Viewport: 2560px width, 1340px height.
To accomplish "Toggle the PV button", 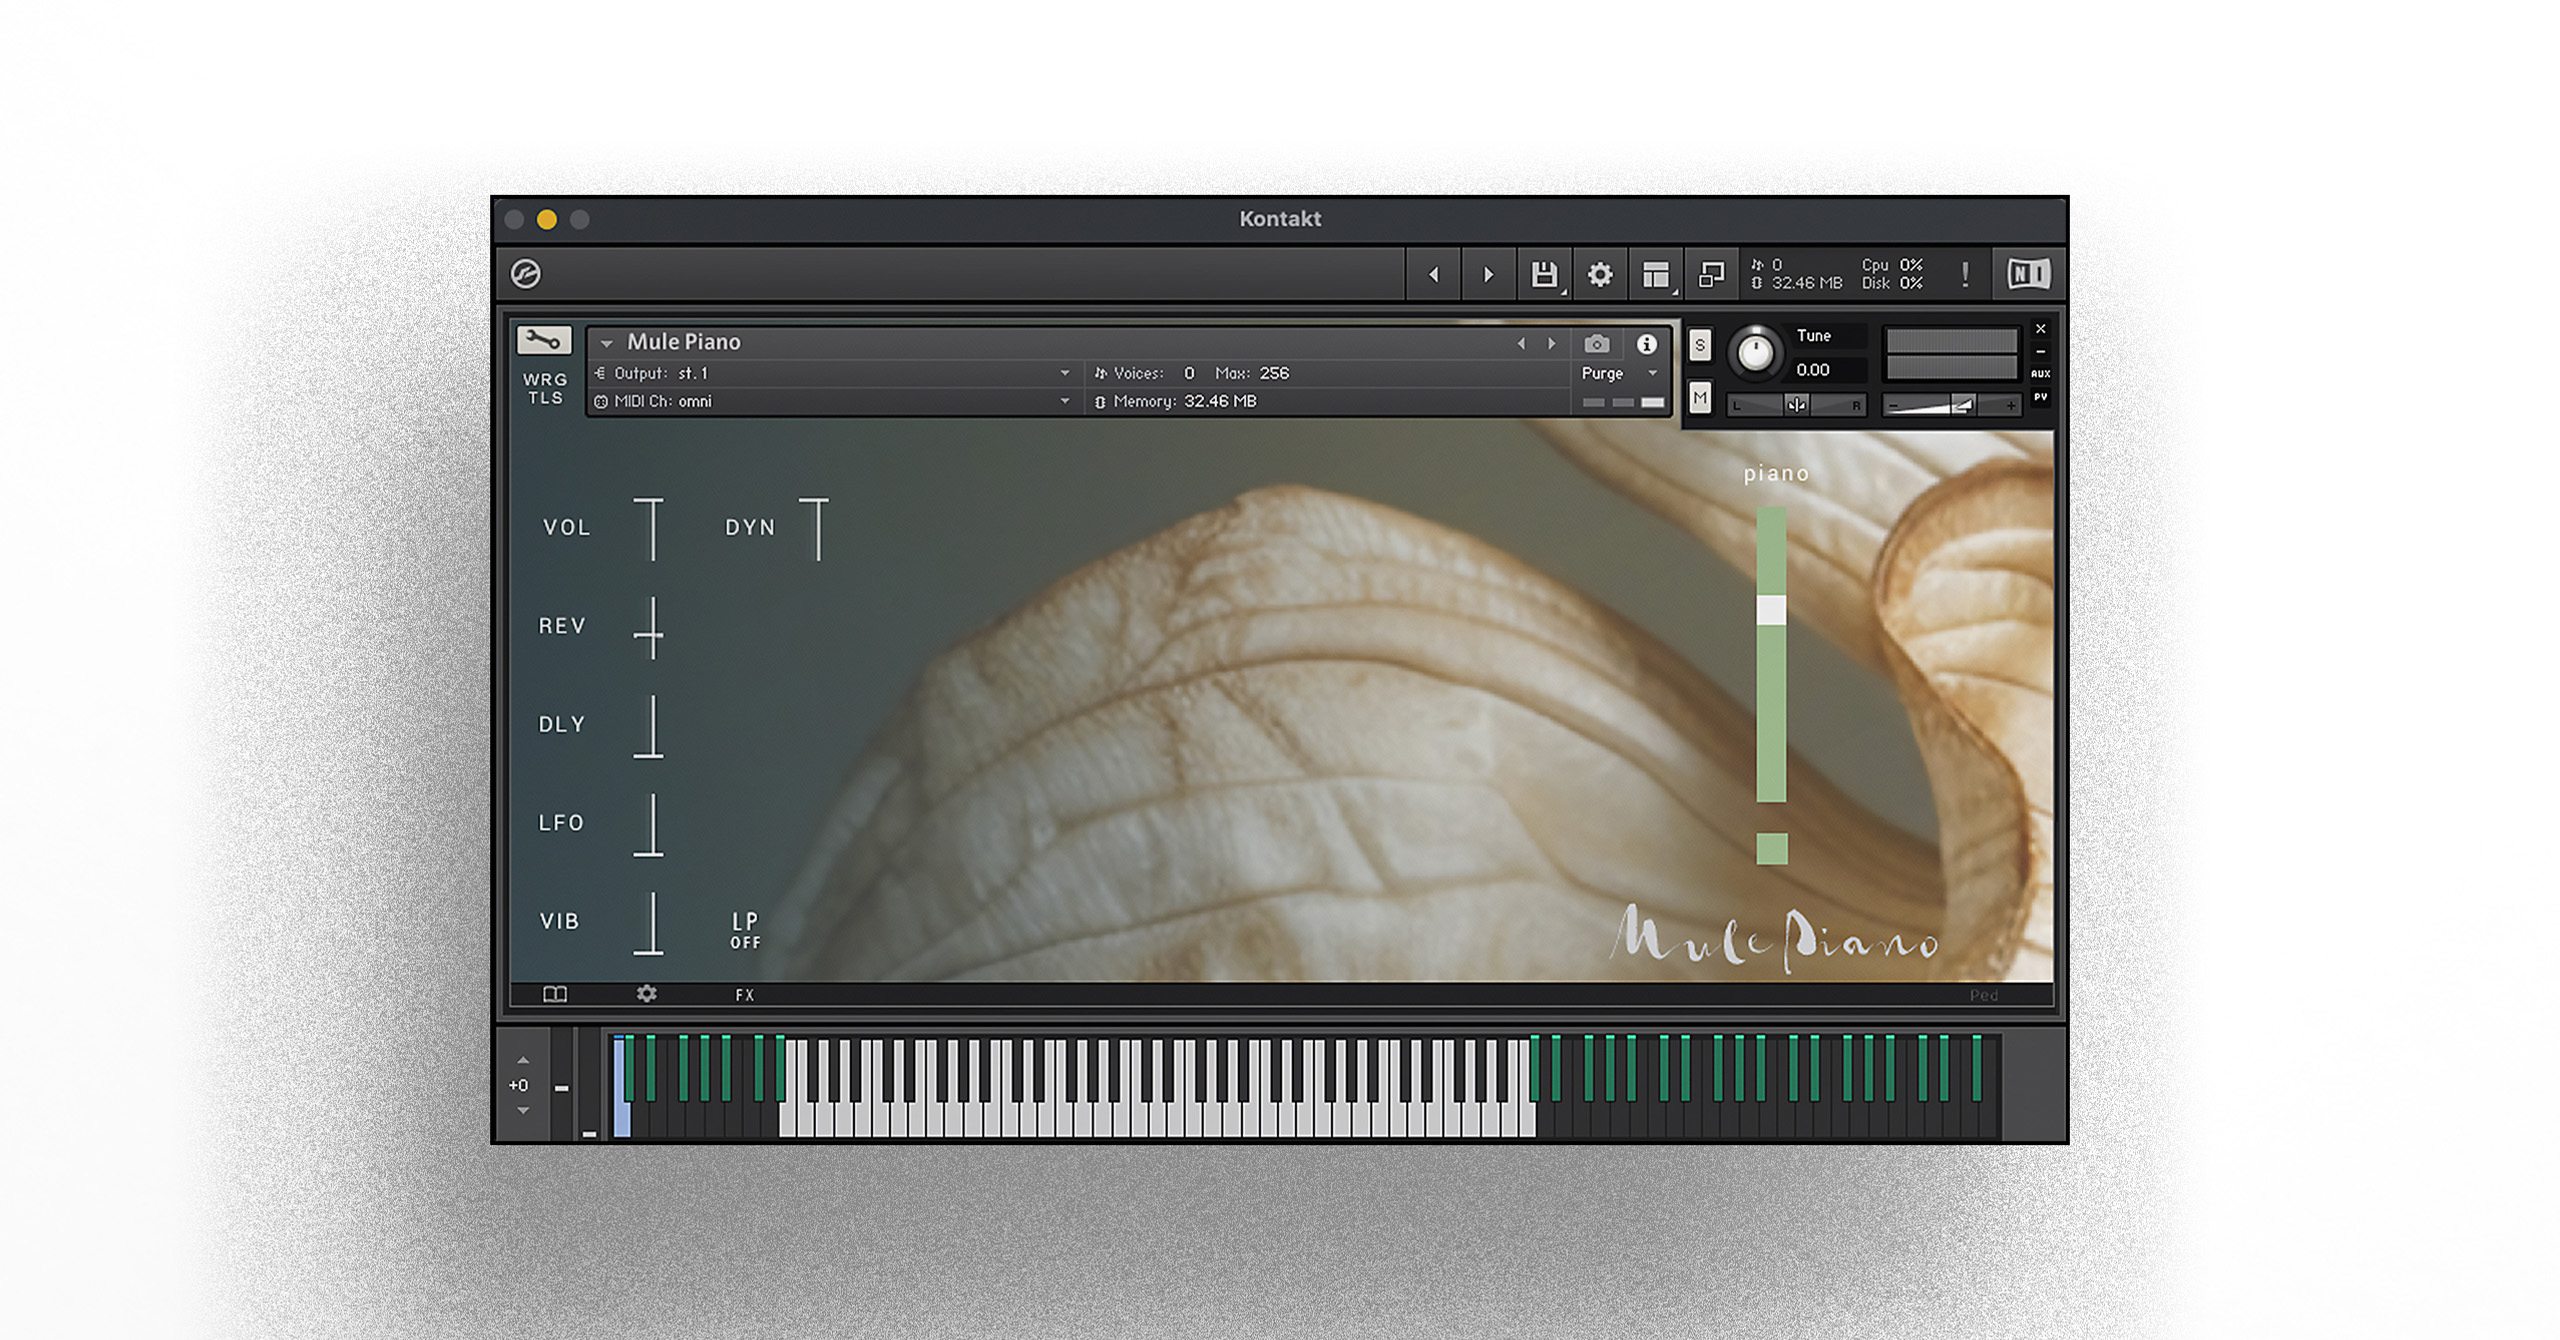I will [x=2041, y=397].
